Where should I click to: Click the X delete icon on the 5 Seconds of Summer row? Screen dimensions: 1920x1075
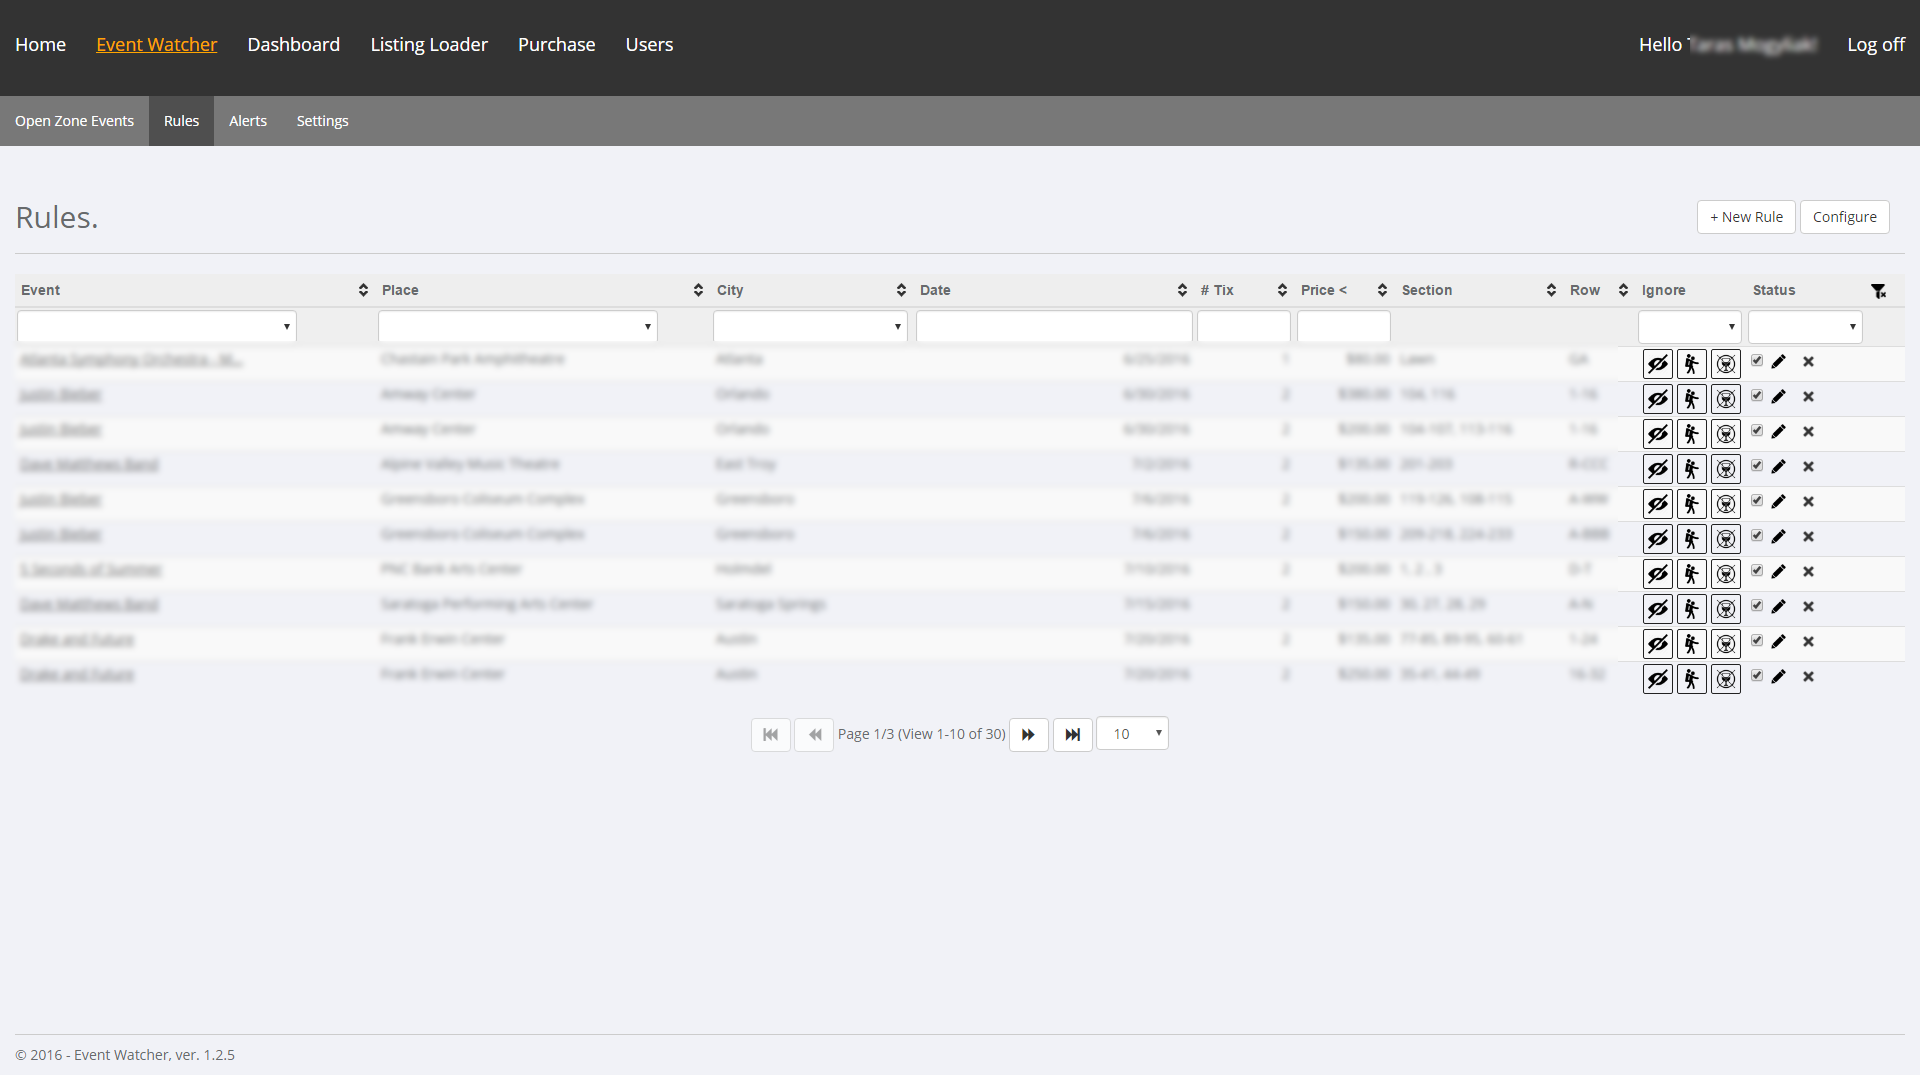point(1809,571)
